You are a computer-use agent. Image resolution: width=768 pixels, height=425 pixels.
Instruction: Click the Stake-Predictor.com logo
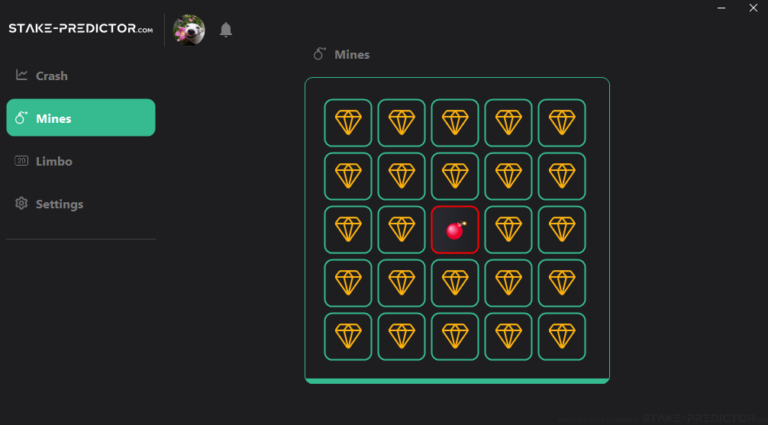[x=81, y=28]
